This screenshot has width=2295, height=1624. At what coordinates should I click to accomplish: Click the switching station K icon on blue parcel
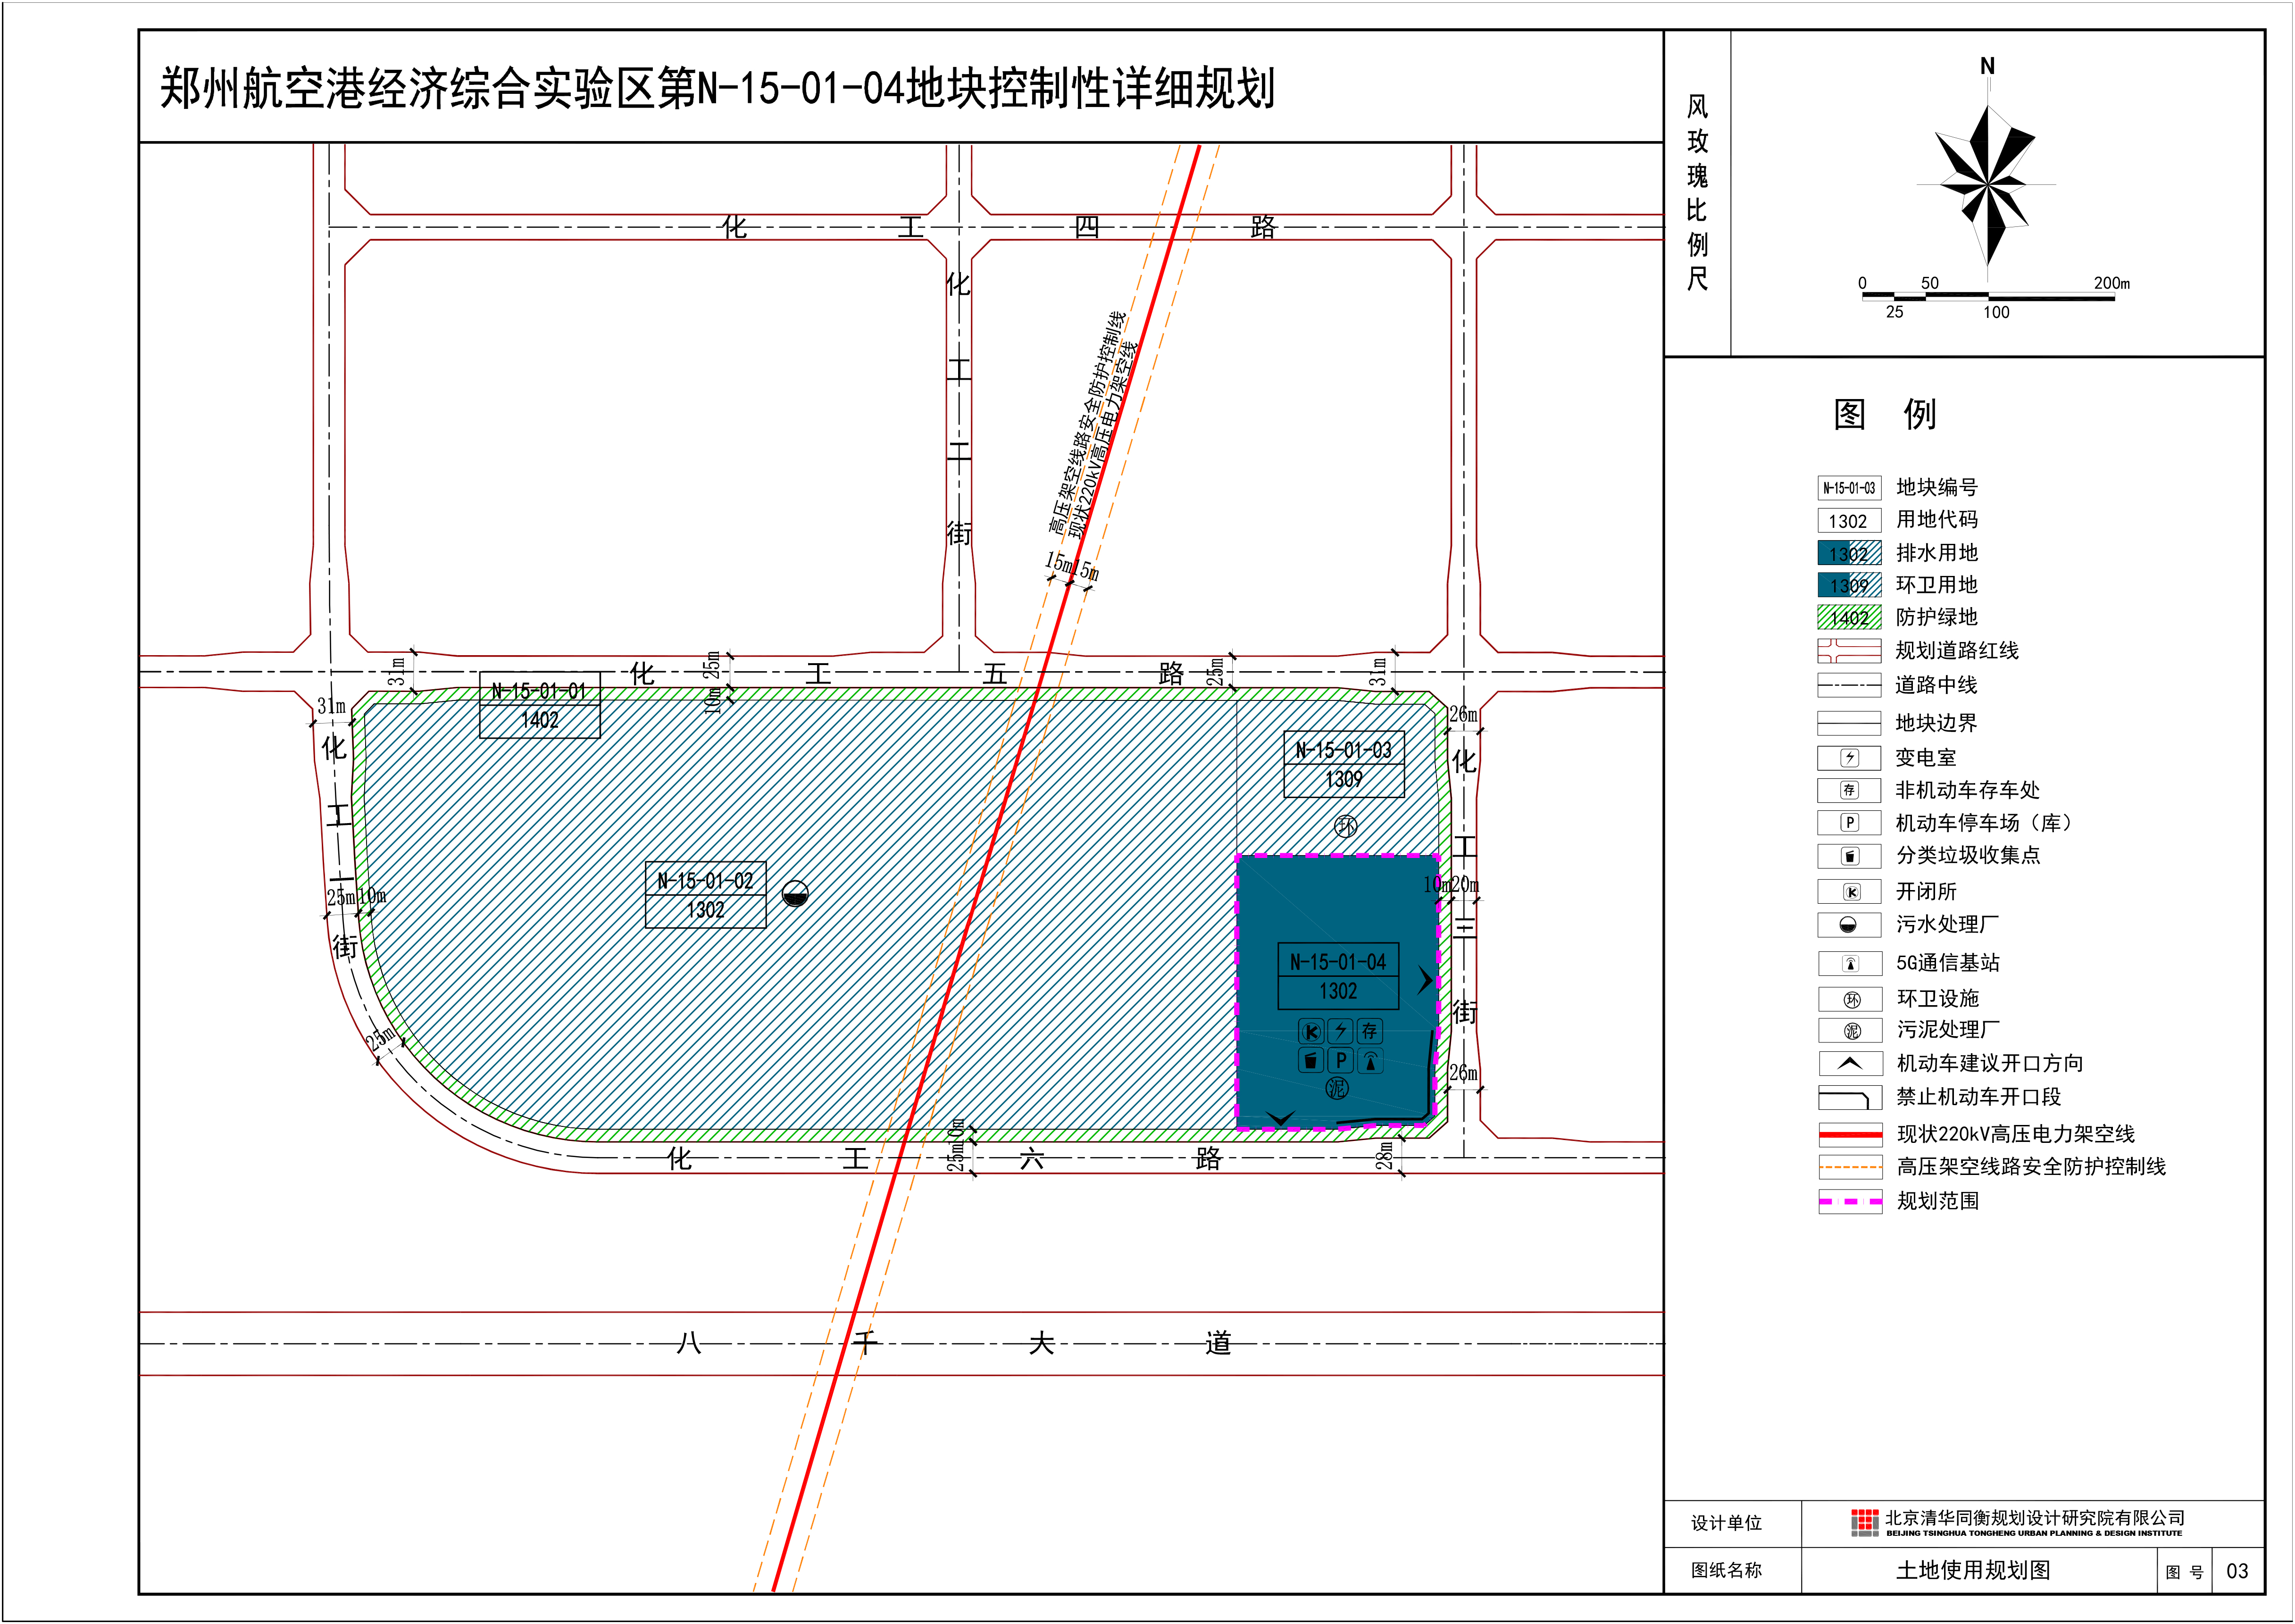point(1310,1031)
